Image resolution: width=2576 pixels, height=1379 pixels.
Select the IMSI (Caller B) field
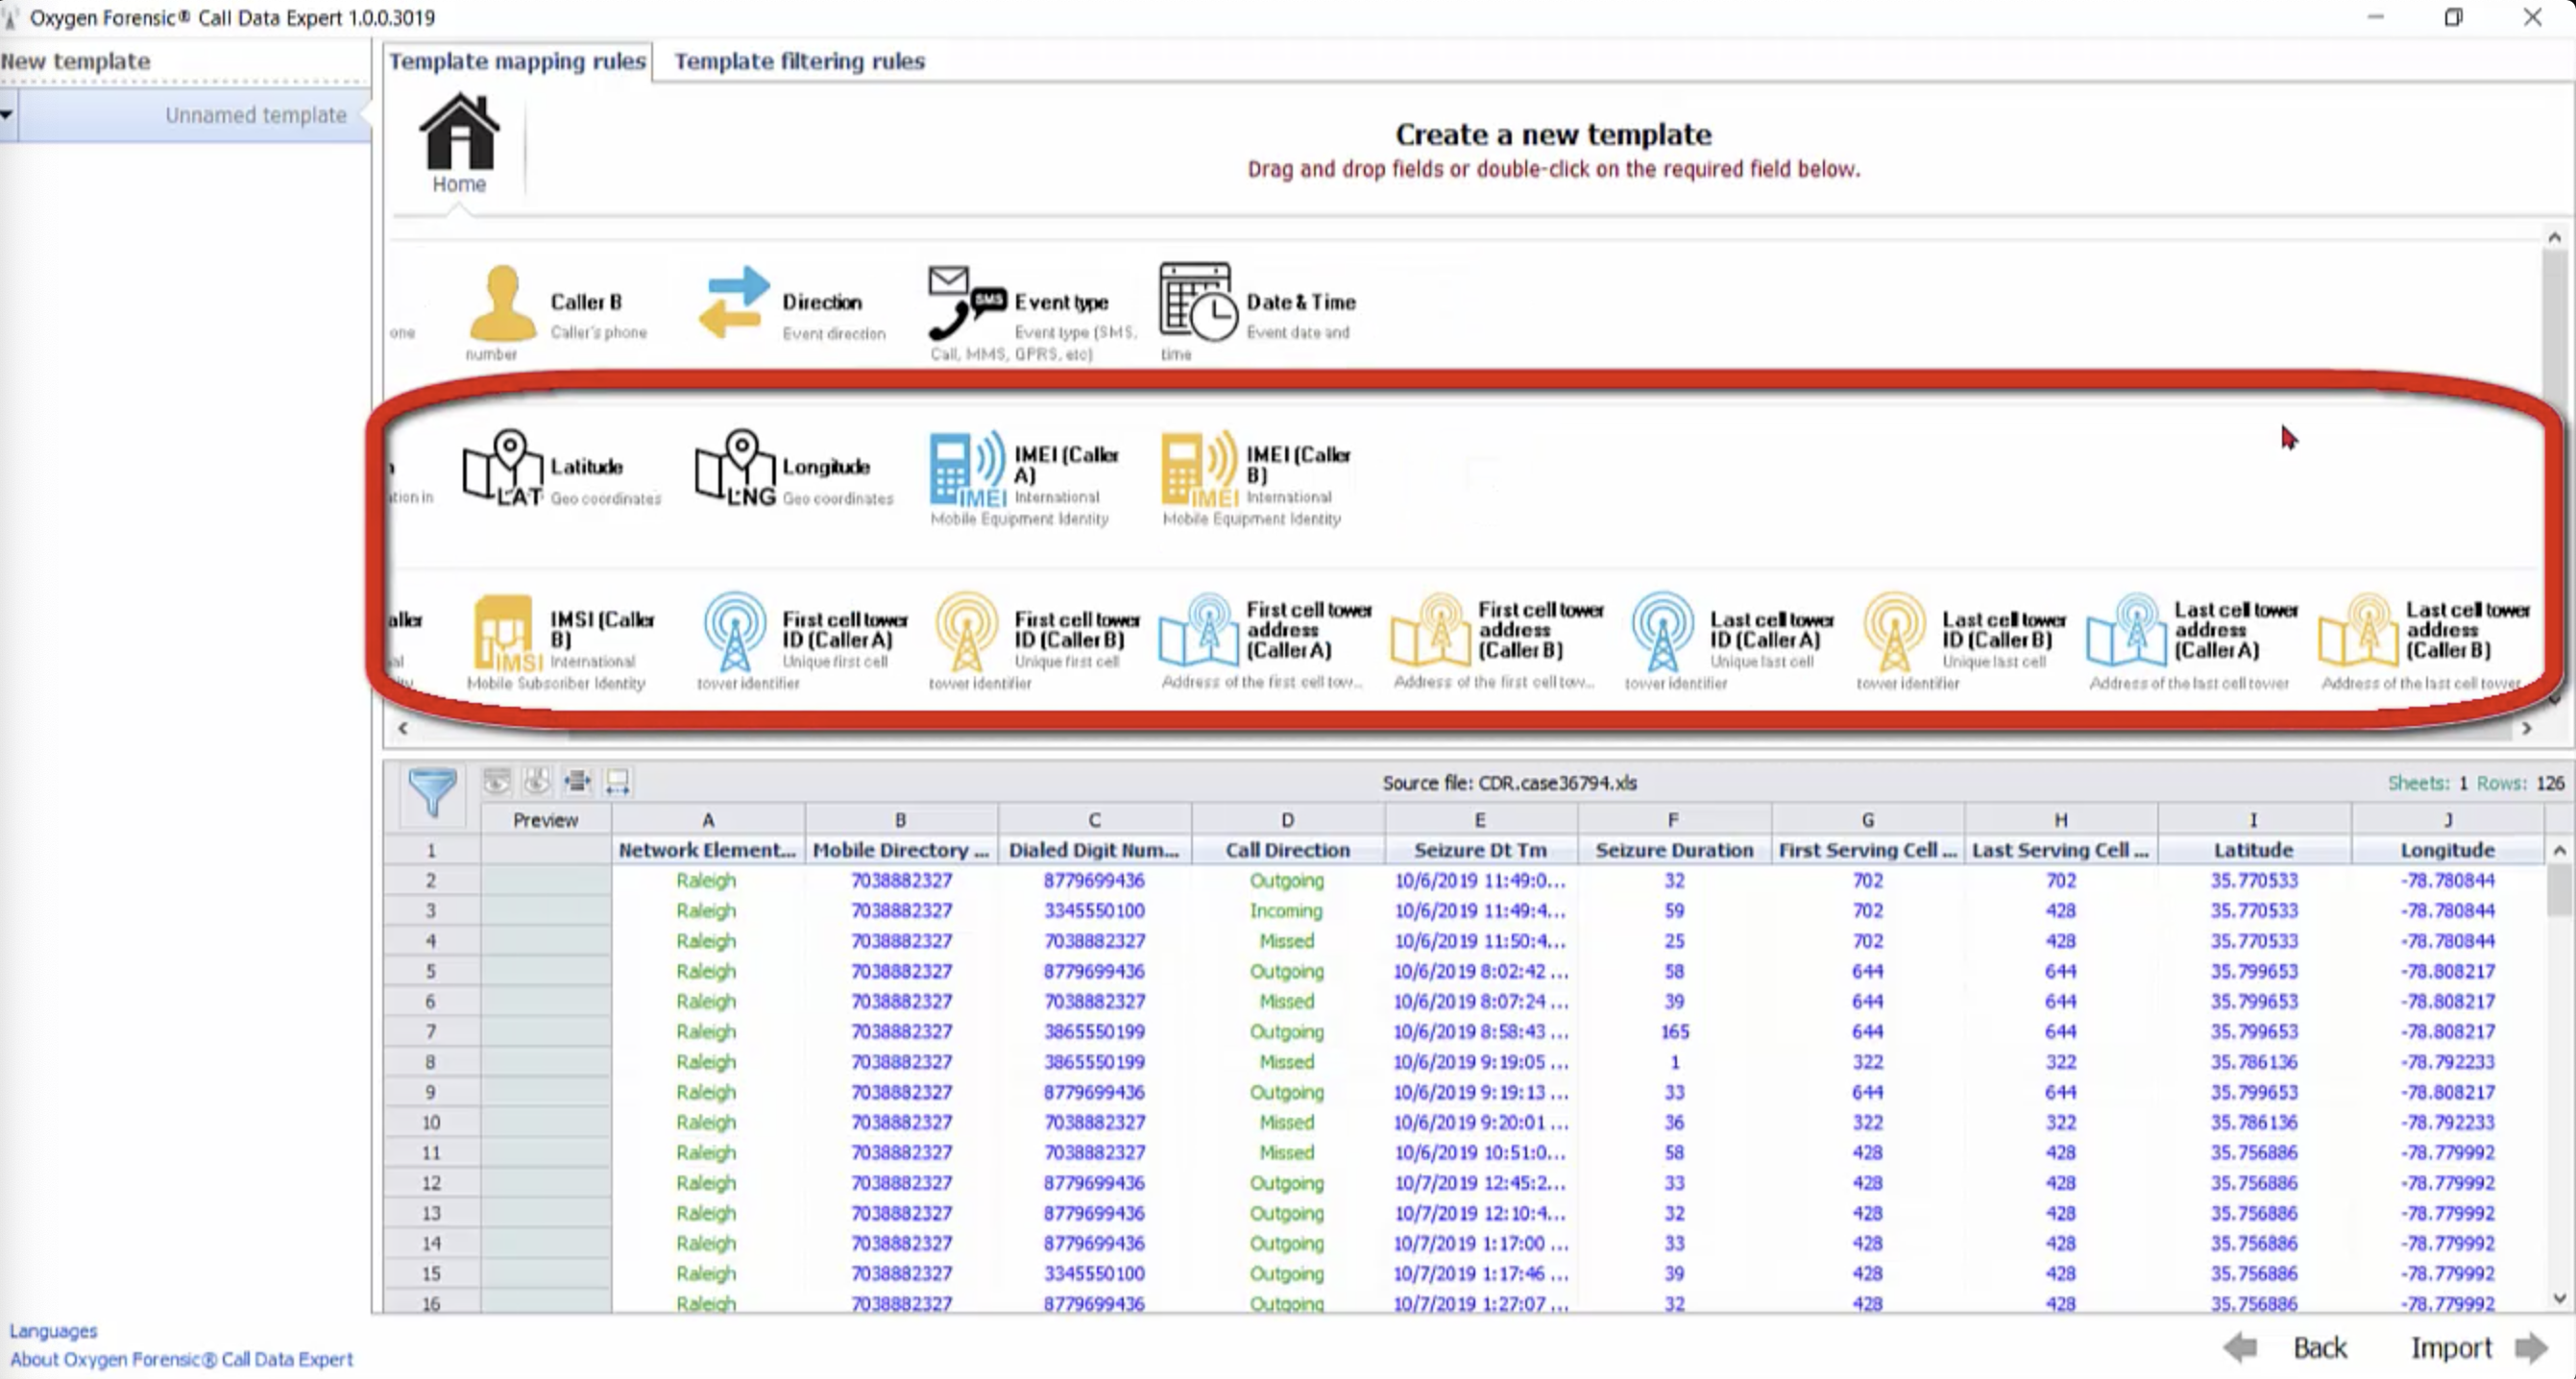561,643
